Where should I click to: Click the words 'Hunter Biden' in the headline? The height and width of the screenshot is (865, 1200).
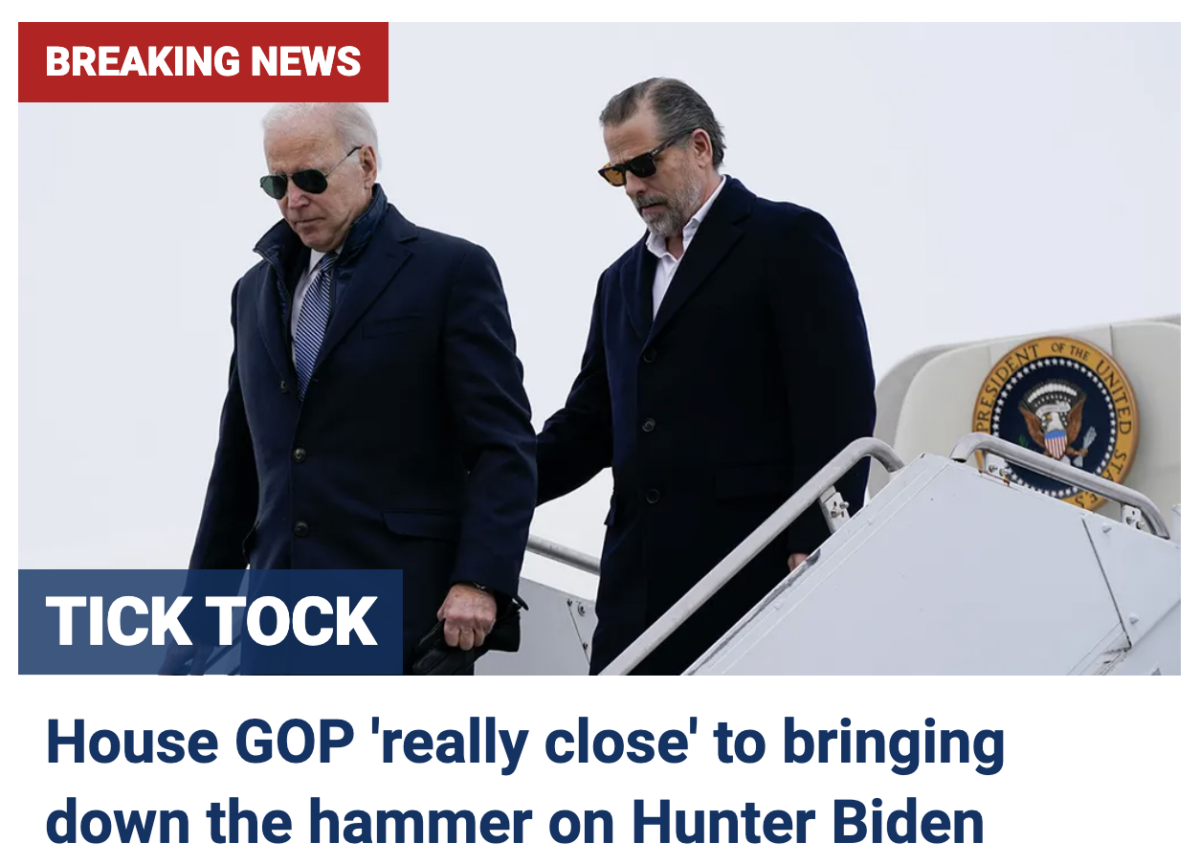click(808, 821)
